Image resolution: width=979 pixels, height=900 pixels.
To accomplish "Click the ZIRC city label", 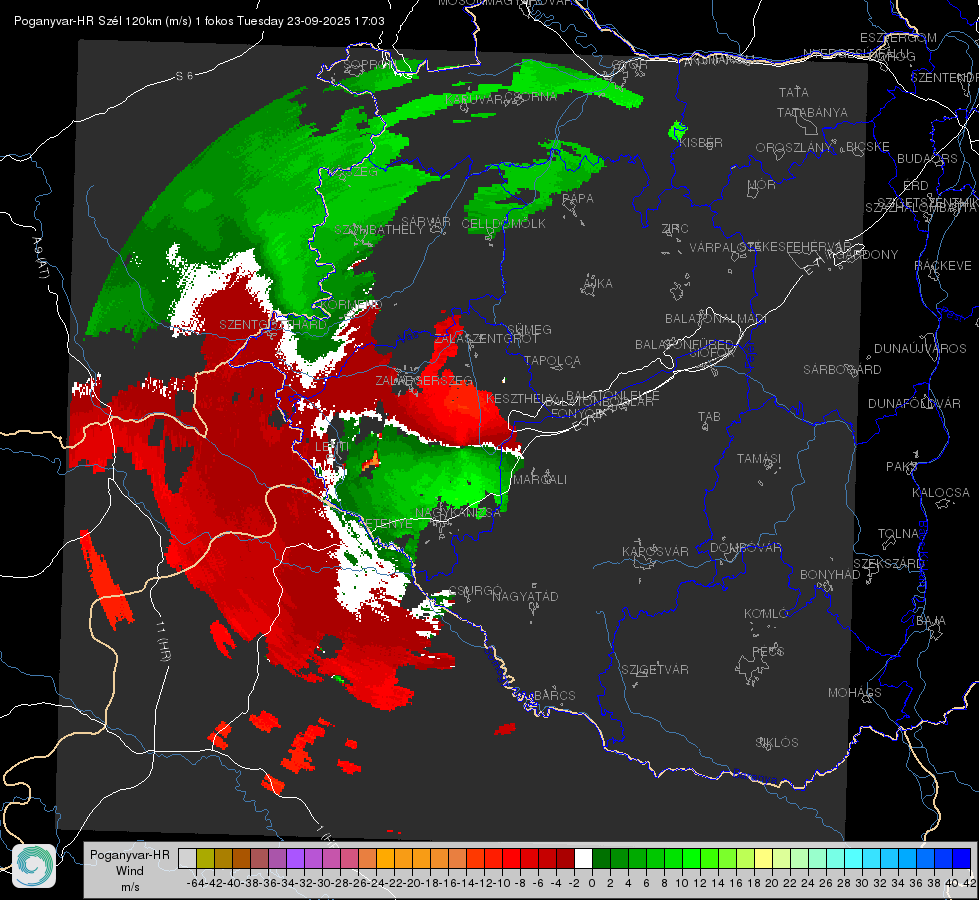I will point(674,229).
